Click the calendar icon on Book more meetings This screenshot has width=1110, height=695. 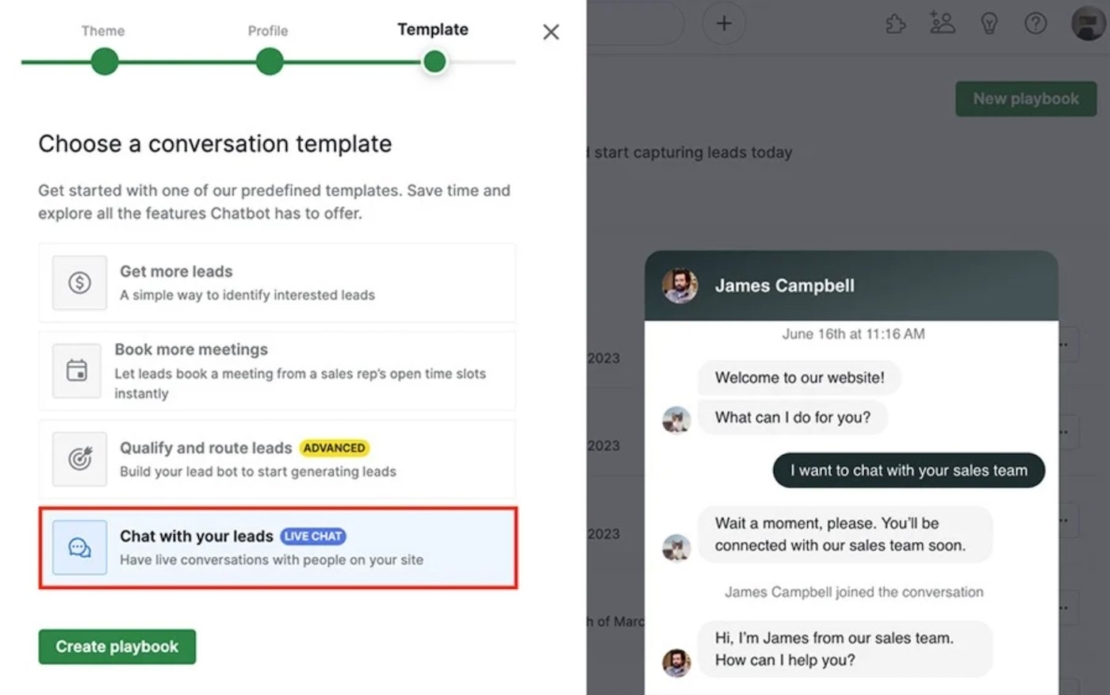[x=78, y=370]
